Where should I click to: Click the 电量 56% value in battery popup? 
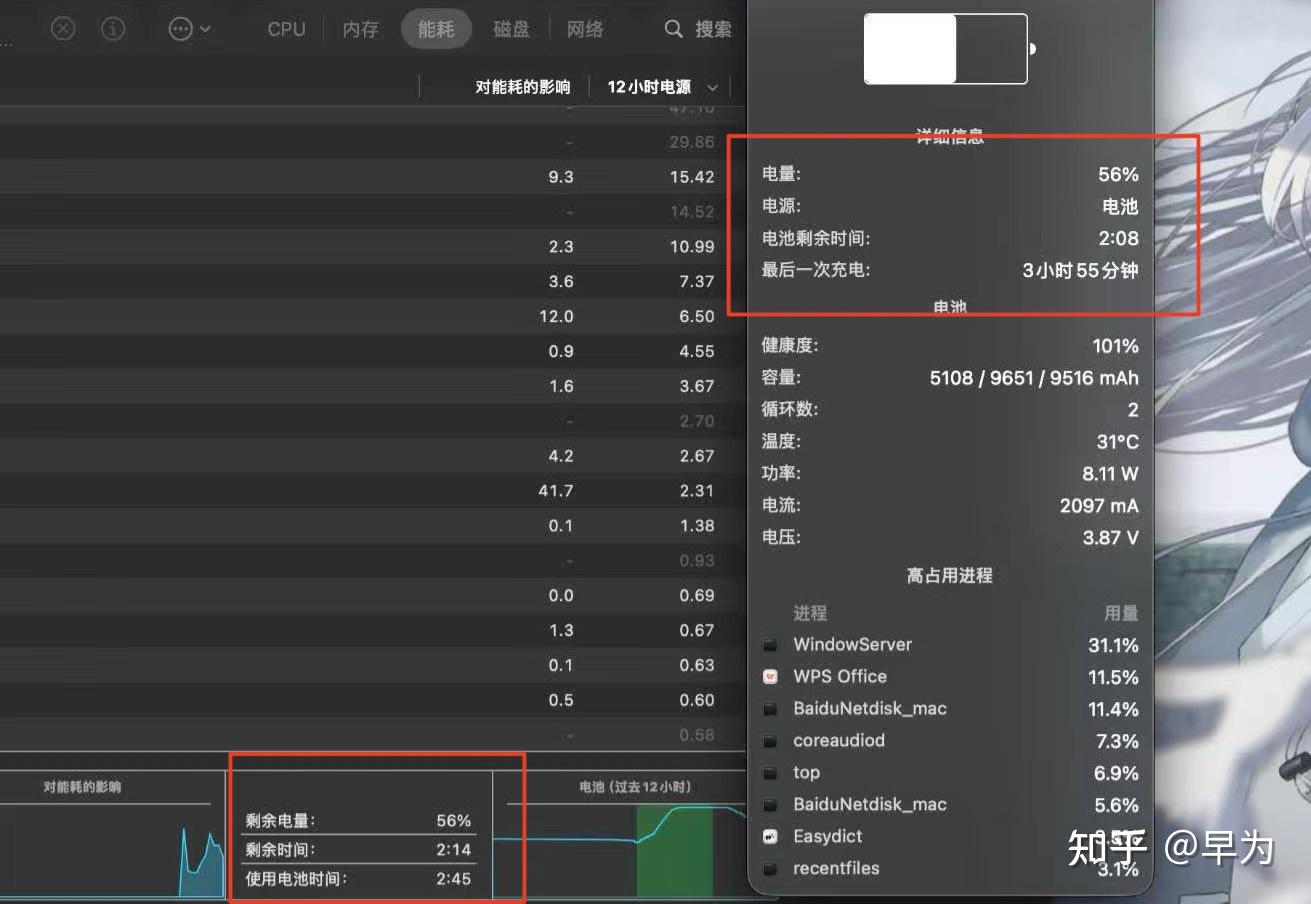(x=1118, y=174)
